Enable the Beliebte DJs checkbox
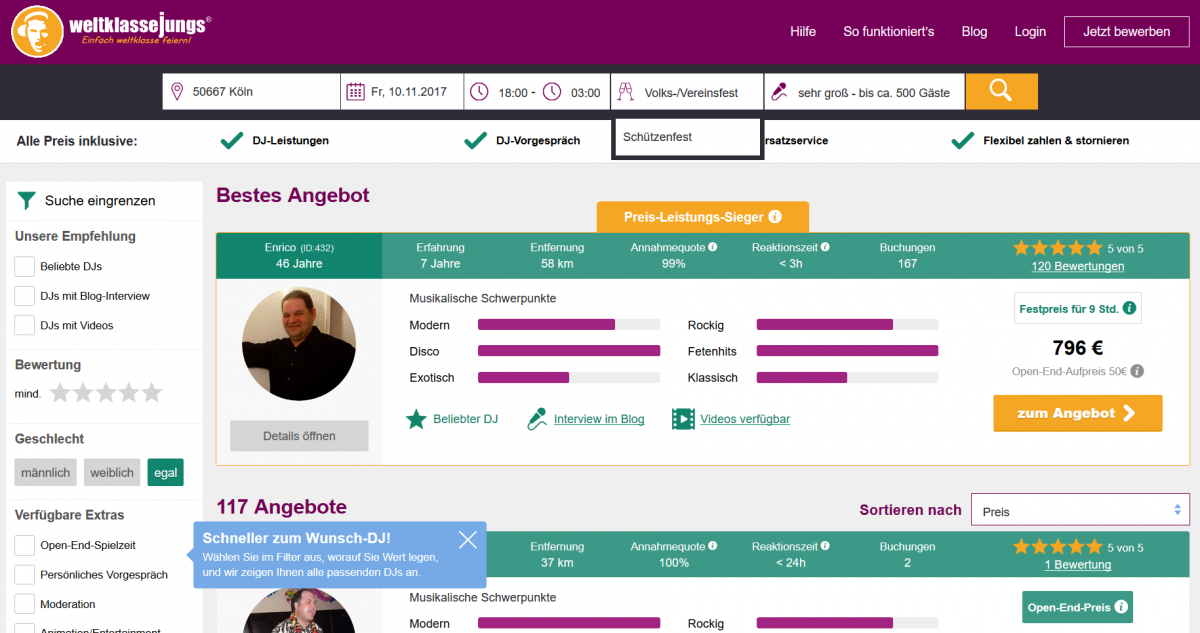Image resolution: width=1200 pixels, height=633 pixels. coord(24,267)
